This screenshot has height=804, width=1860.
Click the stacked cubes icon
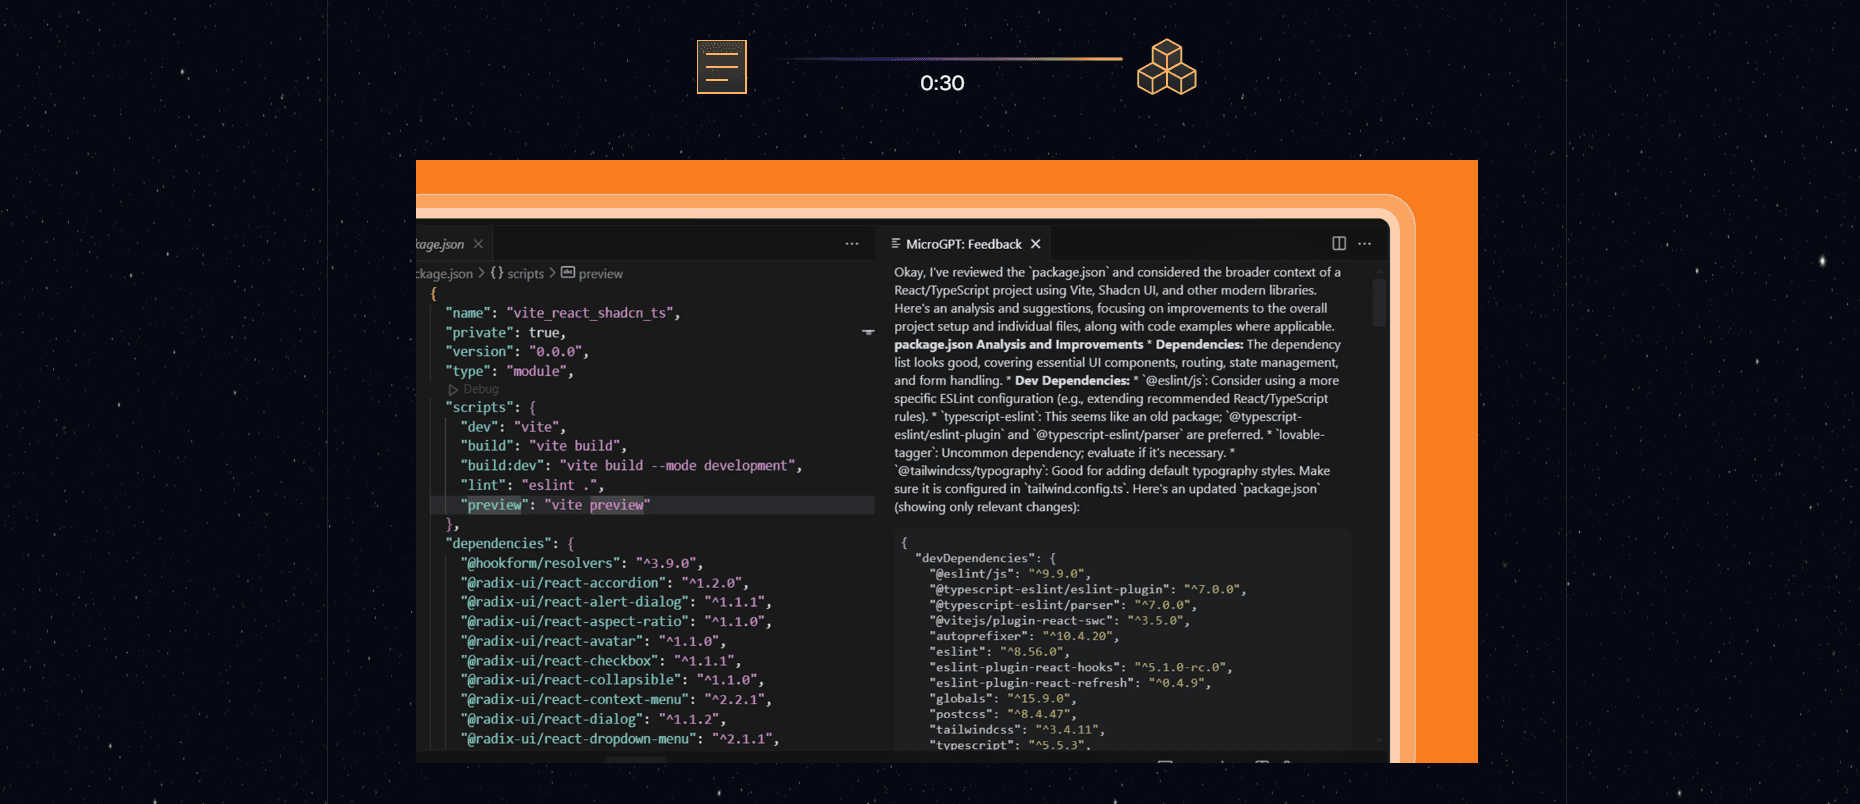pos(1167,67)
